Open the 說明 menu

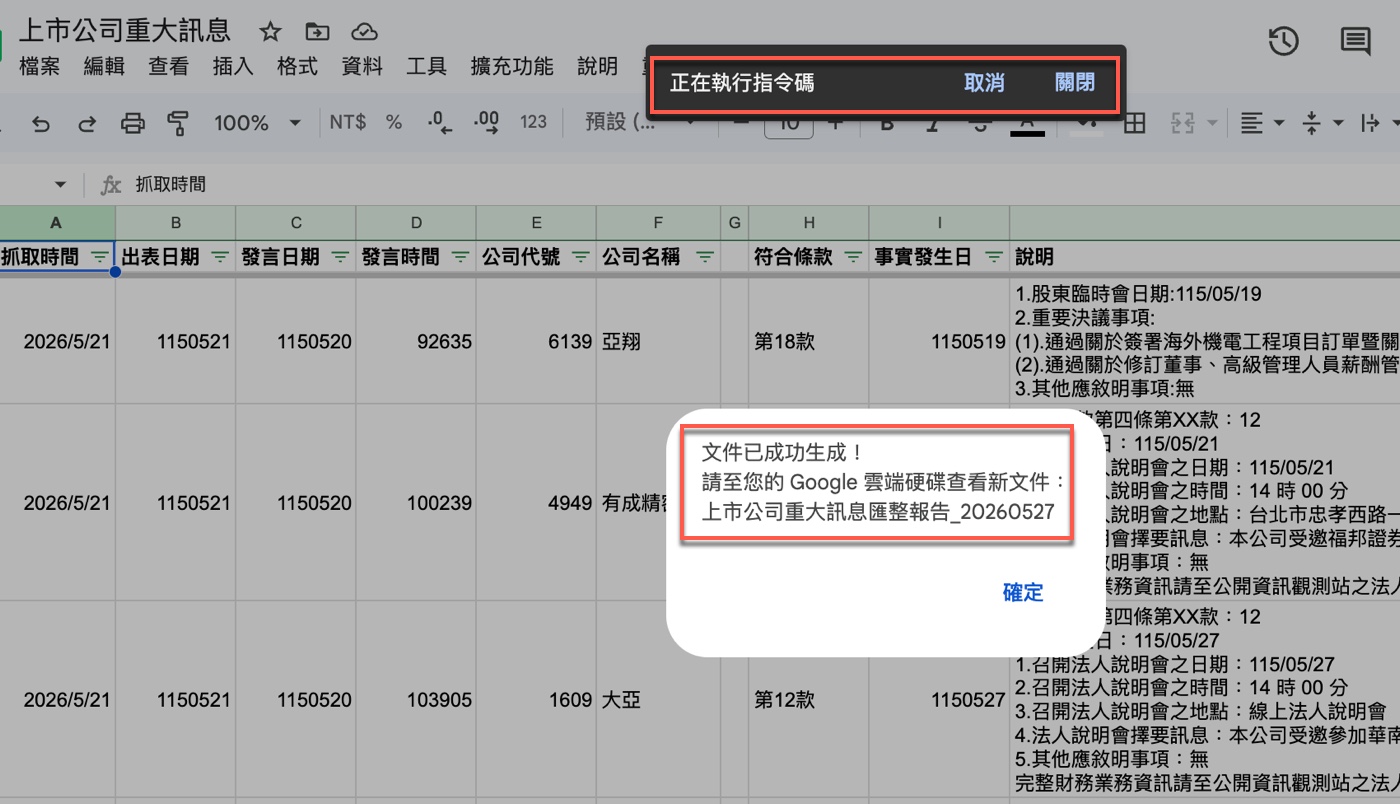tap(598, 67)
